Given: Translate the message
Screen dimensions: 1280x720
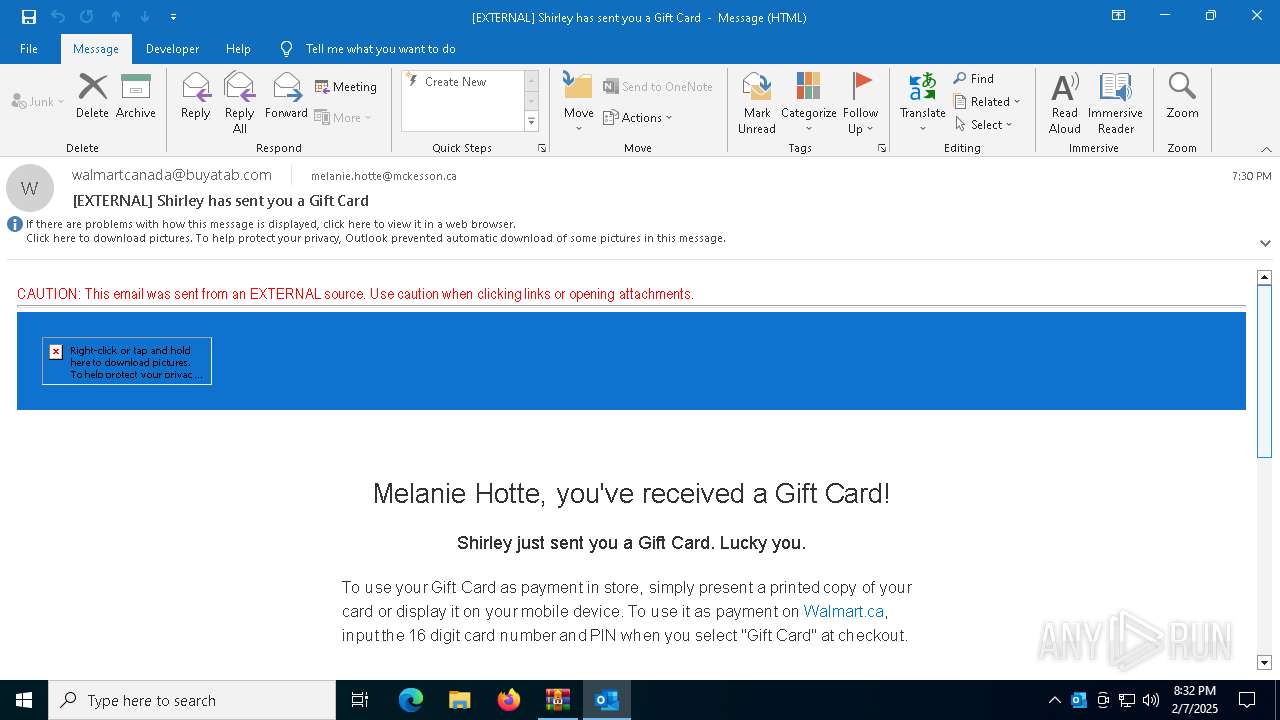Looking at the screenshot, I should coord(922,102).
